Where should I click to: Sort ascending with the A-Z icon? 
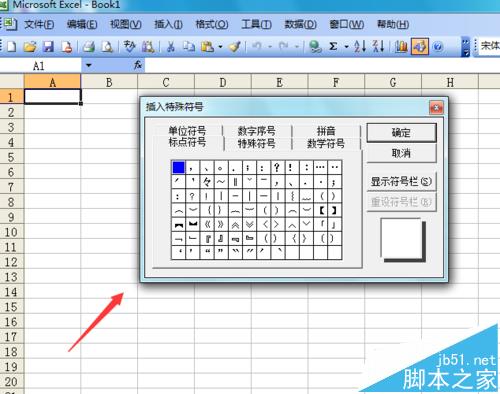(360, 46)
